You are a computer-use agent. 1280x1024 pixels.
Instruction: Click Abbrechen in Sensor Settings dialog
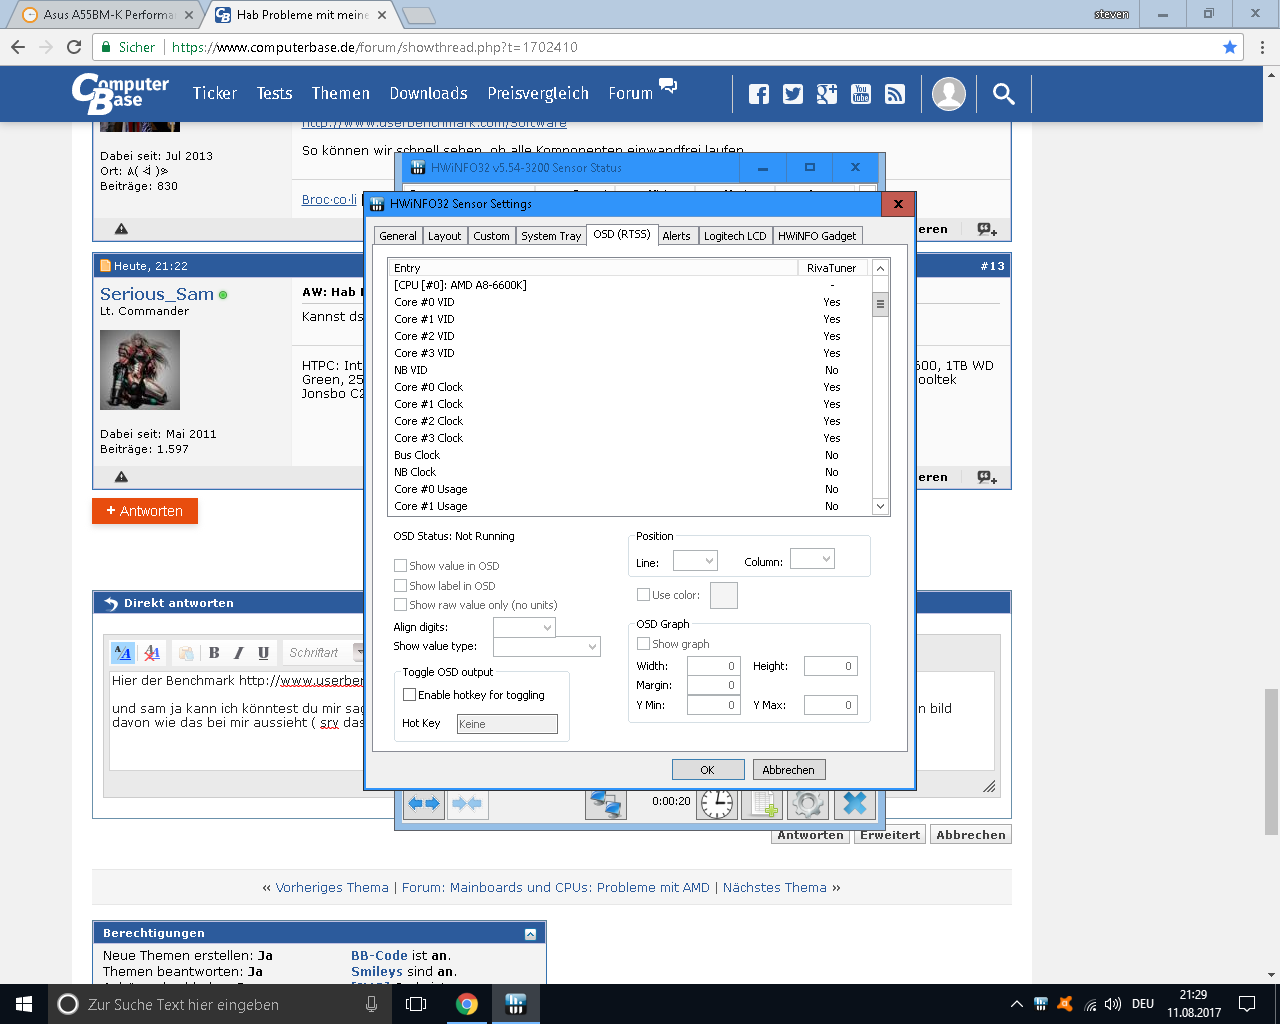(788, 770)
